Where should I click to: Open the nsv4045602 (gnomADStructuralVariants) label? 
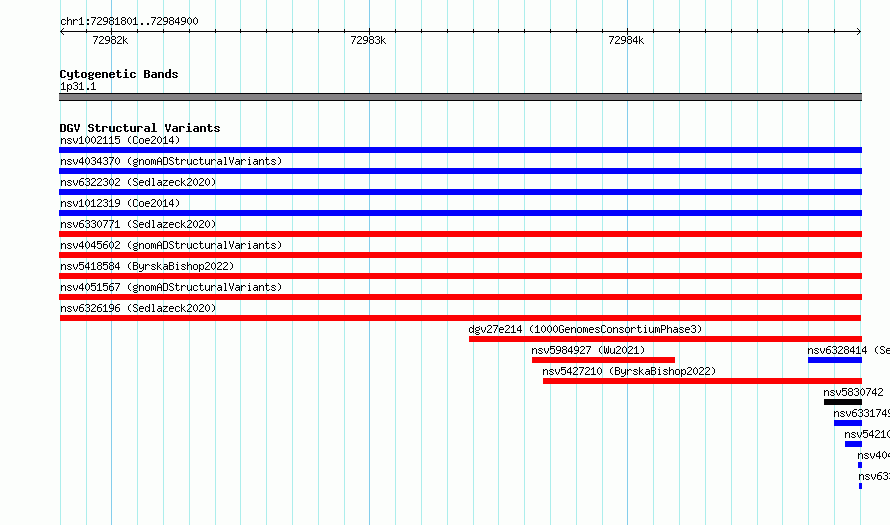pos(171,245)
